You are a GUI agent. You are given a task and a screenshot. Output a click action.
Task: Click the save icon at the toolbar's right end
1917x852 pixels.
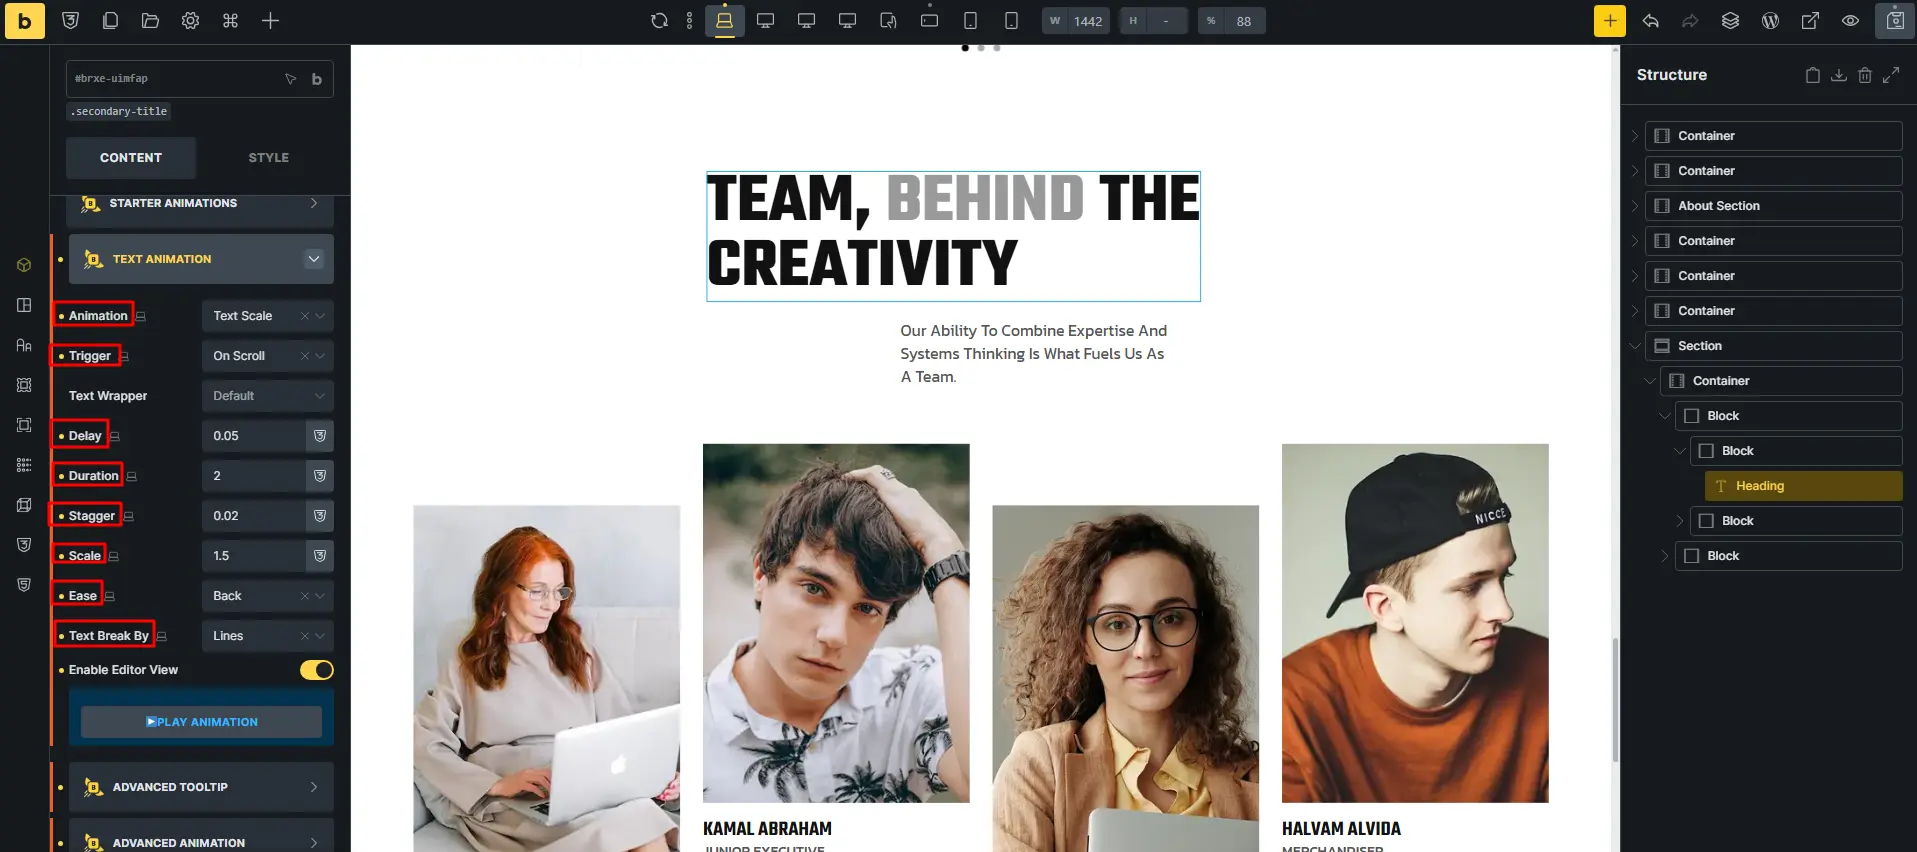[1894, 21]
